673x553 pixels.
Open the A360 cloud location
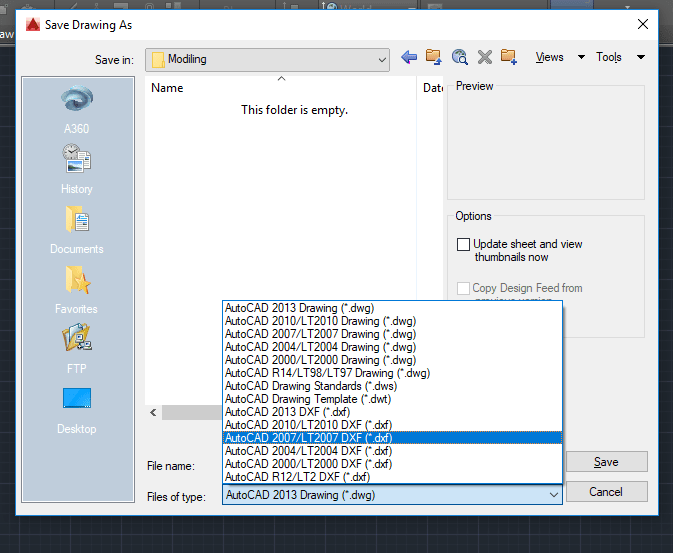pos(77,109)
